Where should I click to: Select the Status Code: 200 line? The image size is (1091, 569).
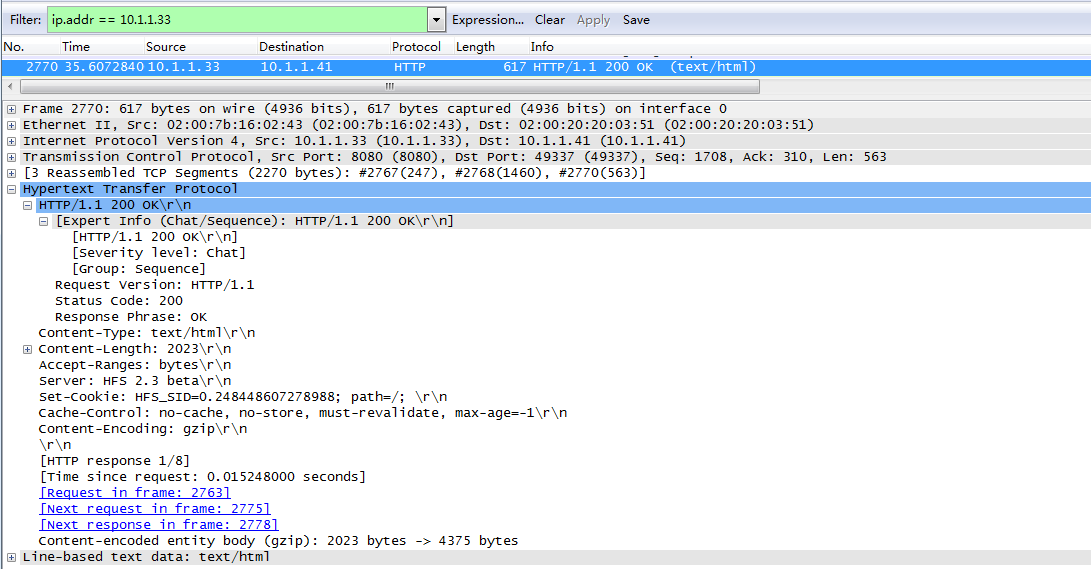(119, 300)
